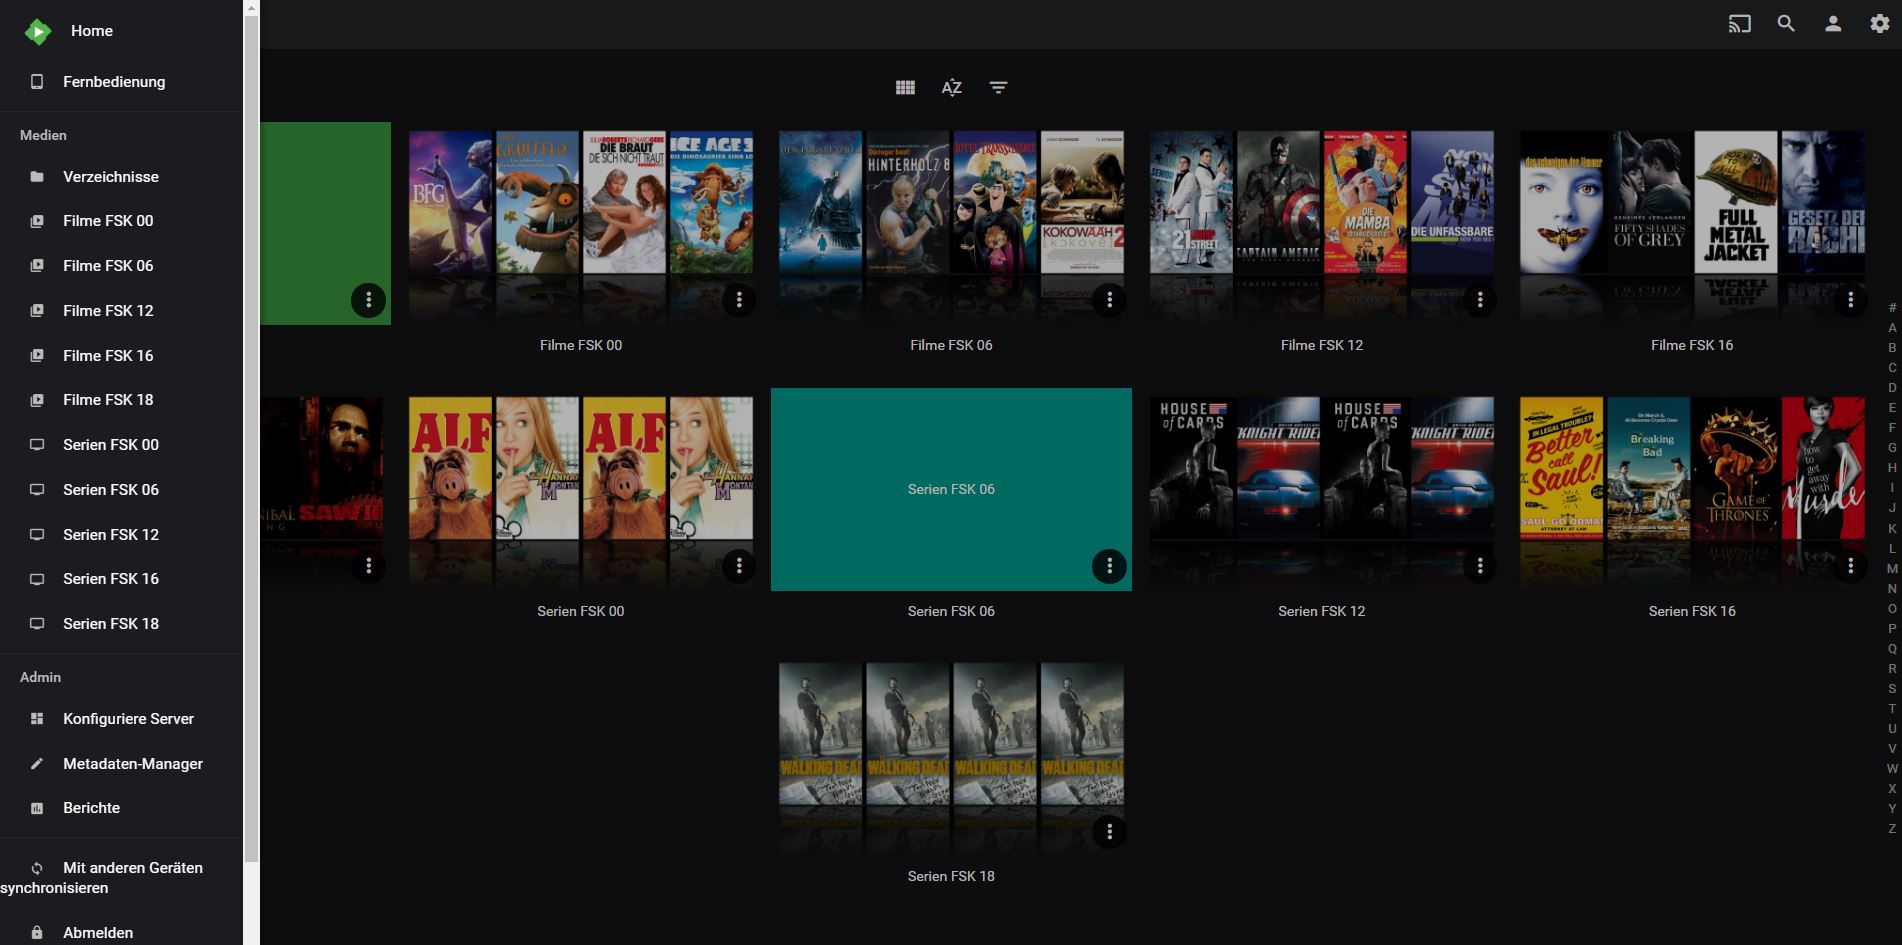Open more menu on Filme FSK 00 card

pos(739,300)
